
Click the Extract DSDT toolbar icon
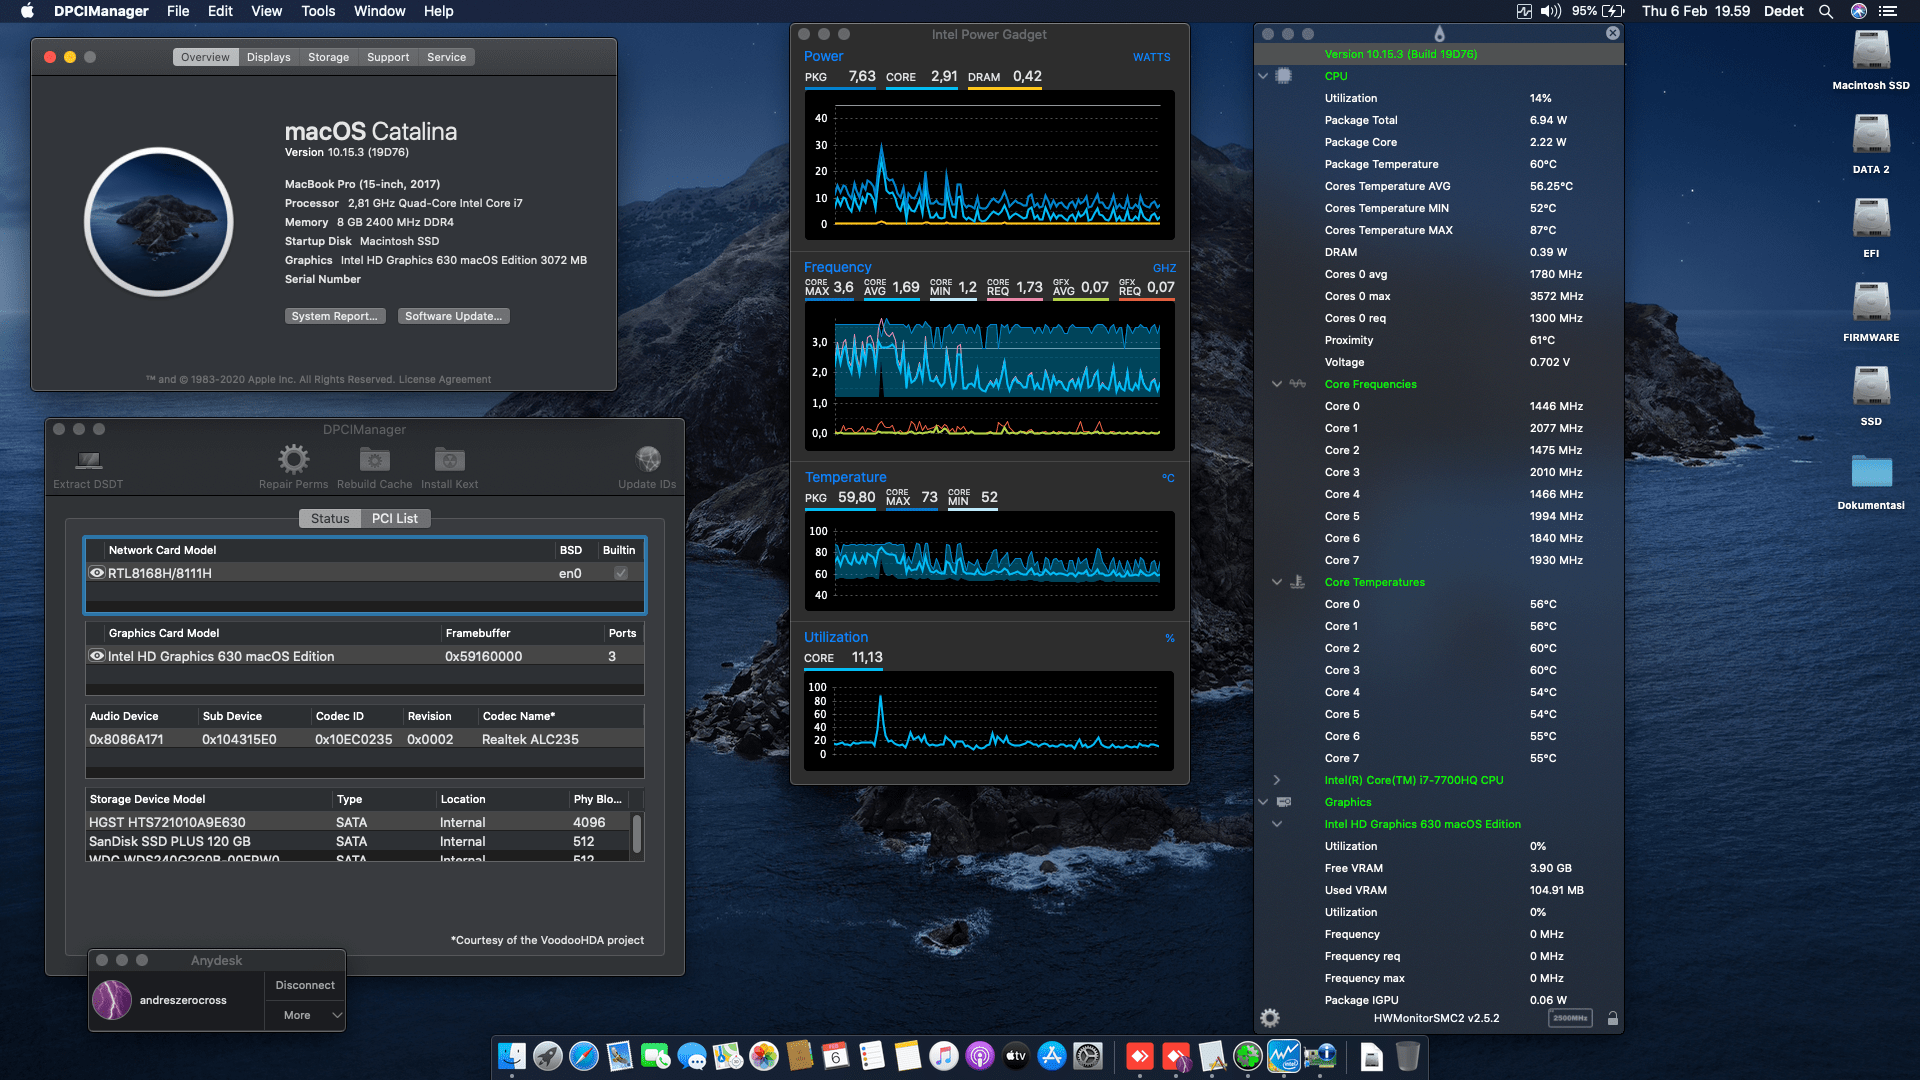89,460
